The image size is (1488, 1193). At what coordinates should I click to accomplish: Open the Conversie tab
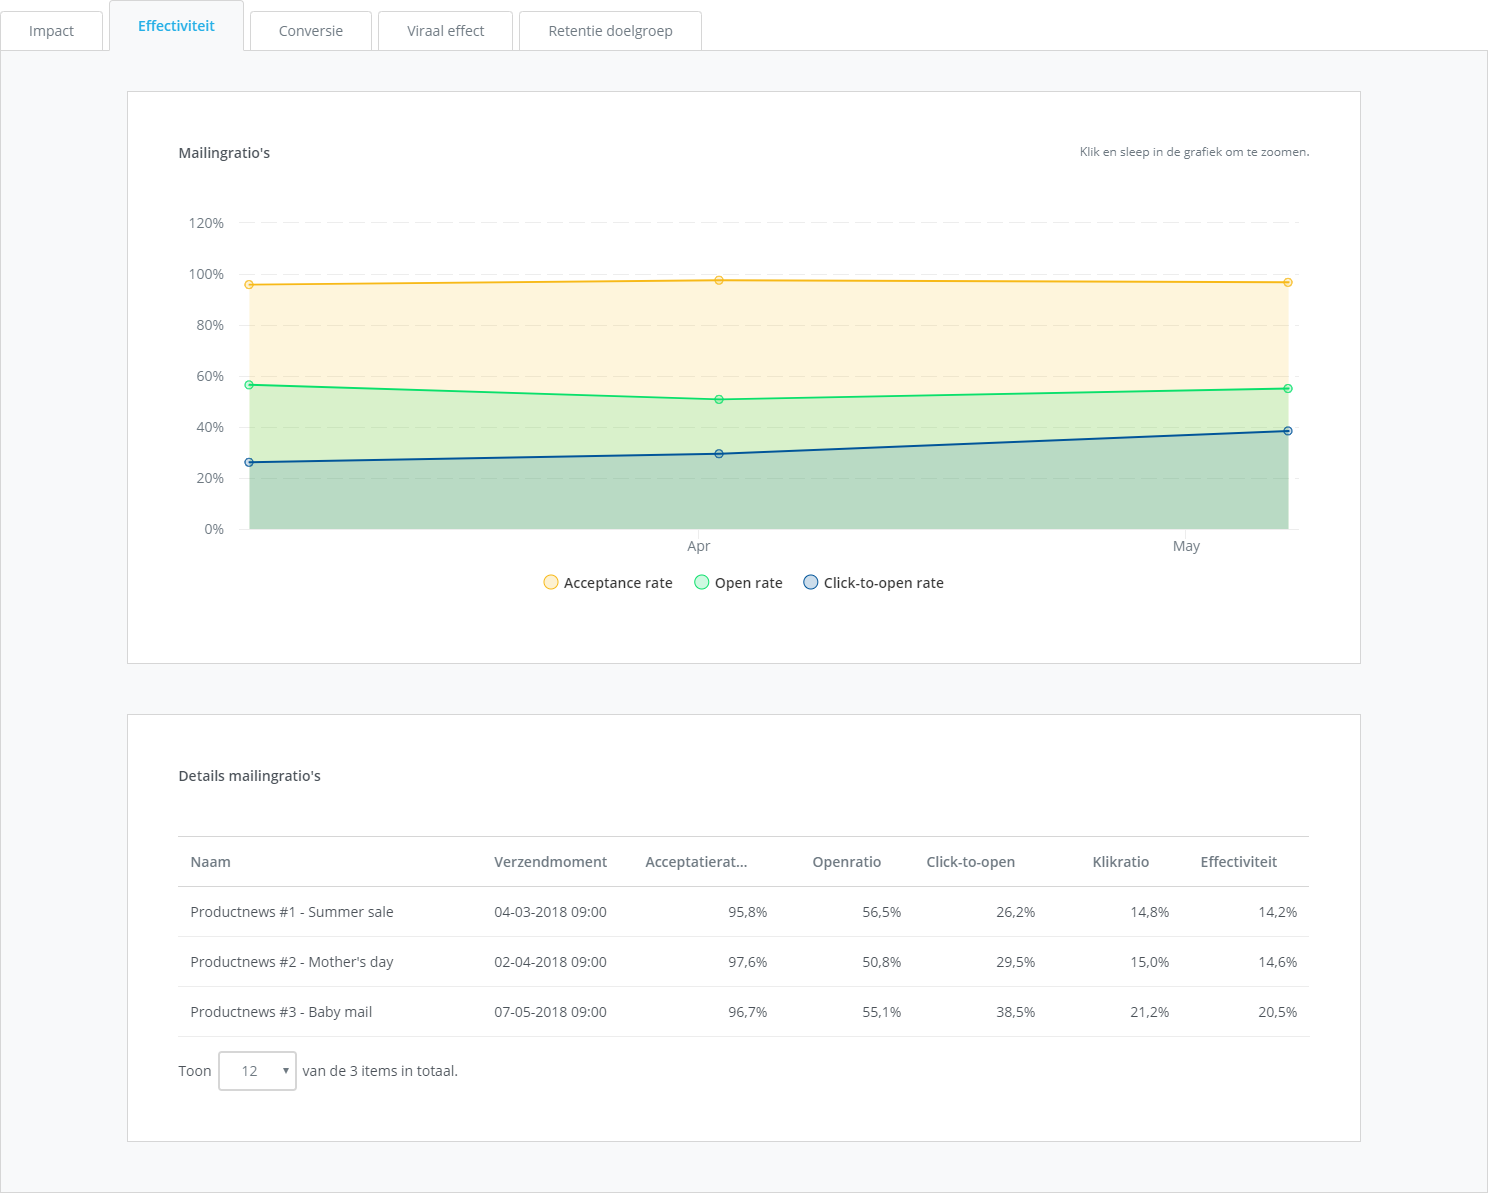[310, 31]
